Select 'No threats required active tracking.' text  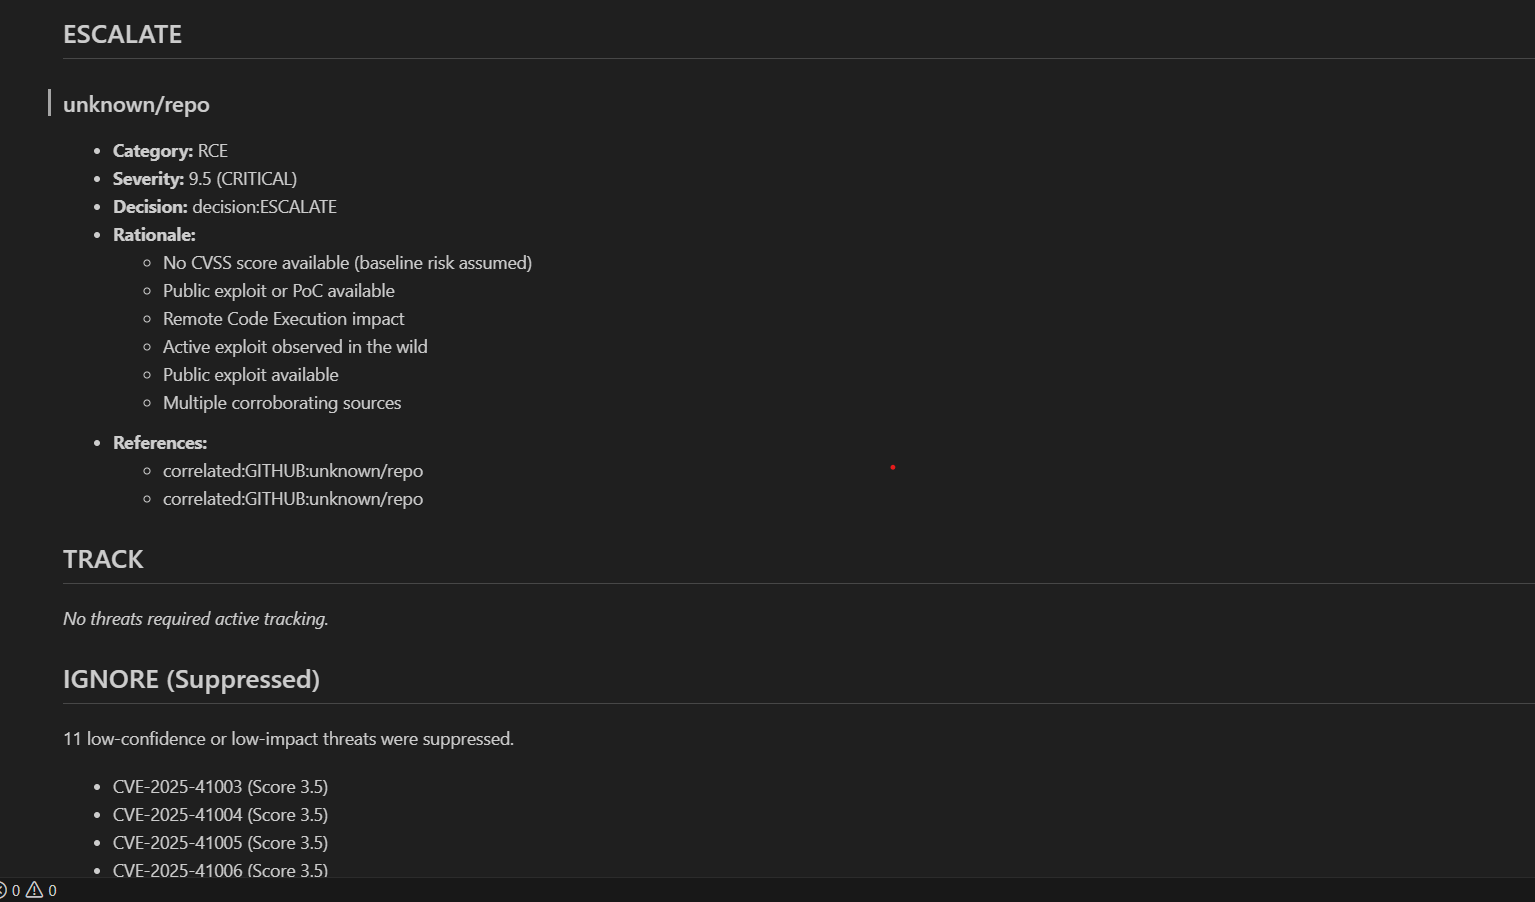coord(196,619)
